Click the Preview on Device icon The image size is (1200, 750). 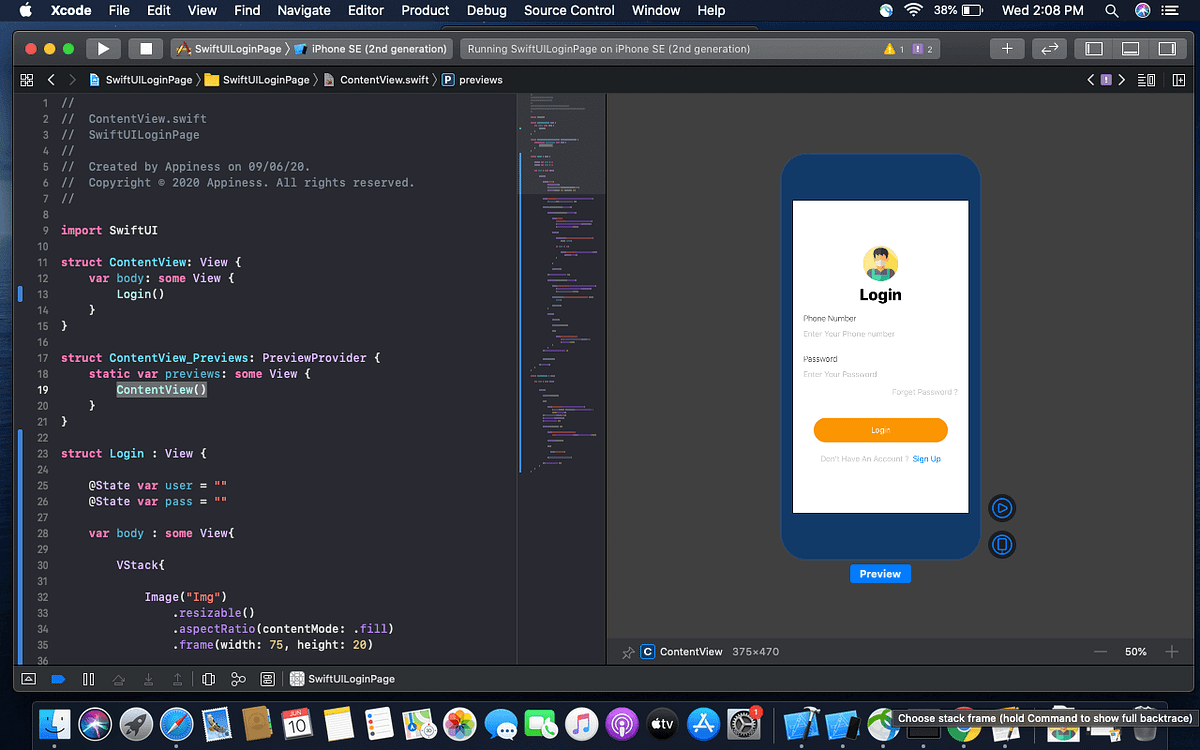(x=1002, y=544)
